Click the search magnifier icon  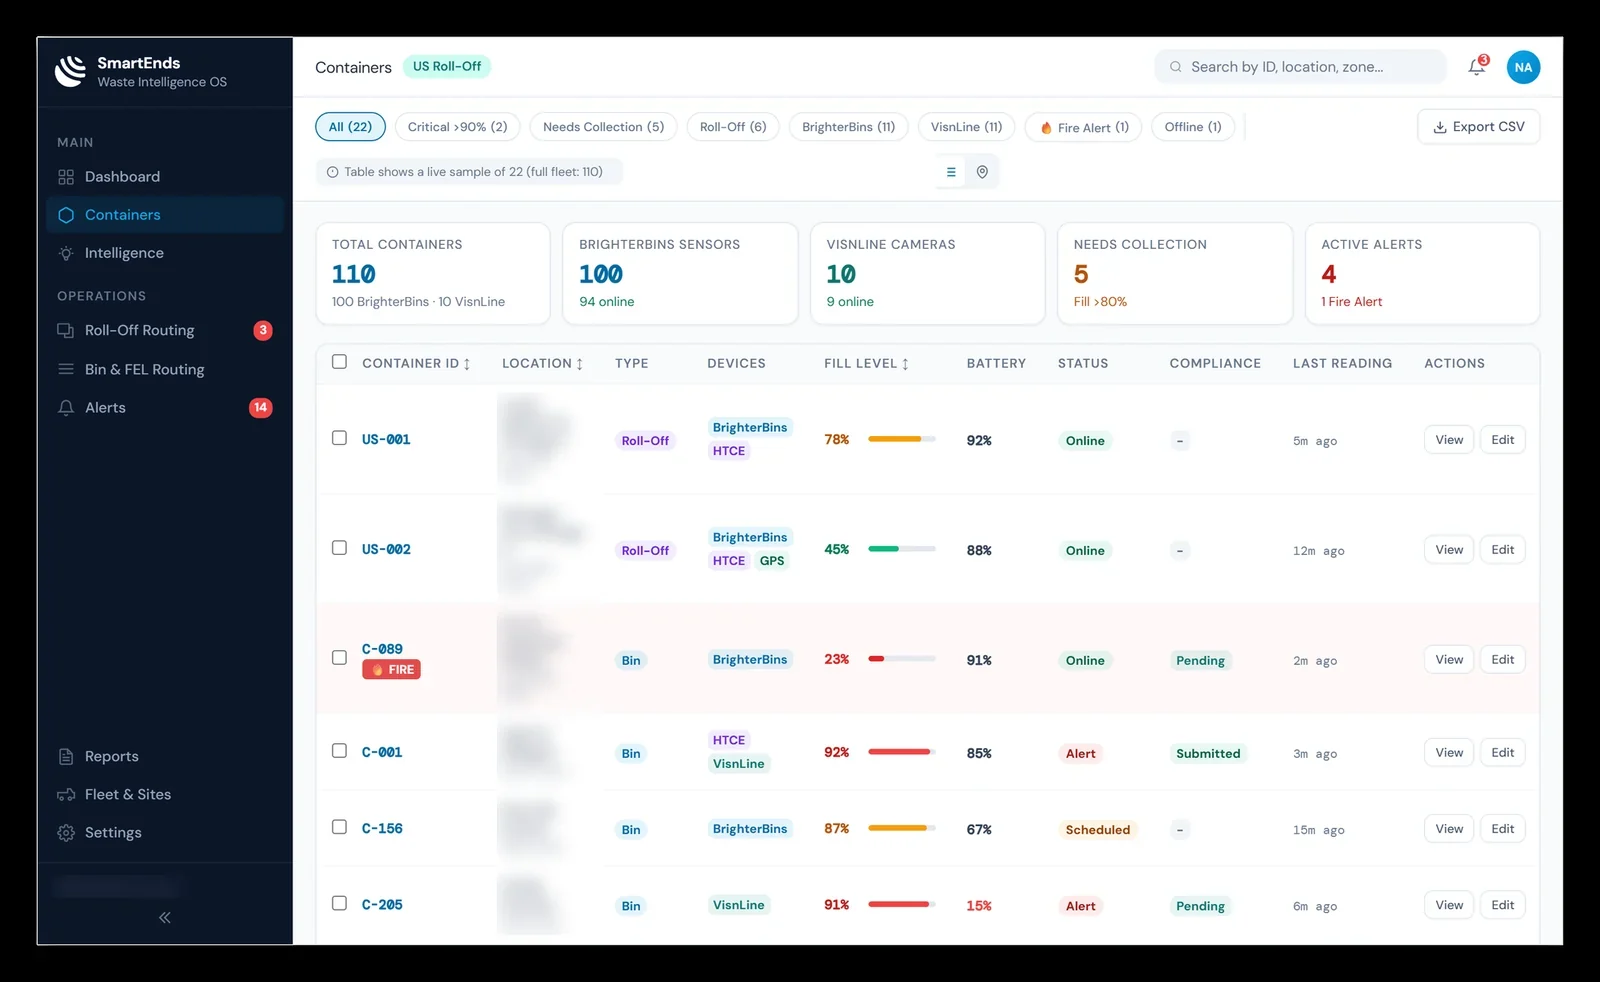click(1175, 67)
